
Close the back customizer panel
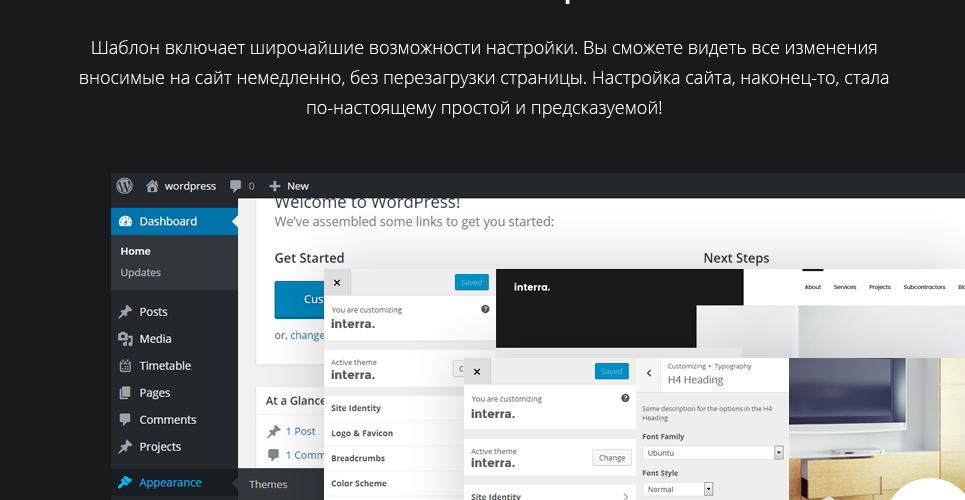click(337, 283)
